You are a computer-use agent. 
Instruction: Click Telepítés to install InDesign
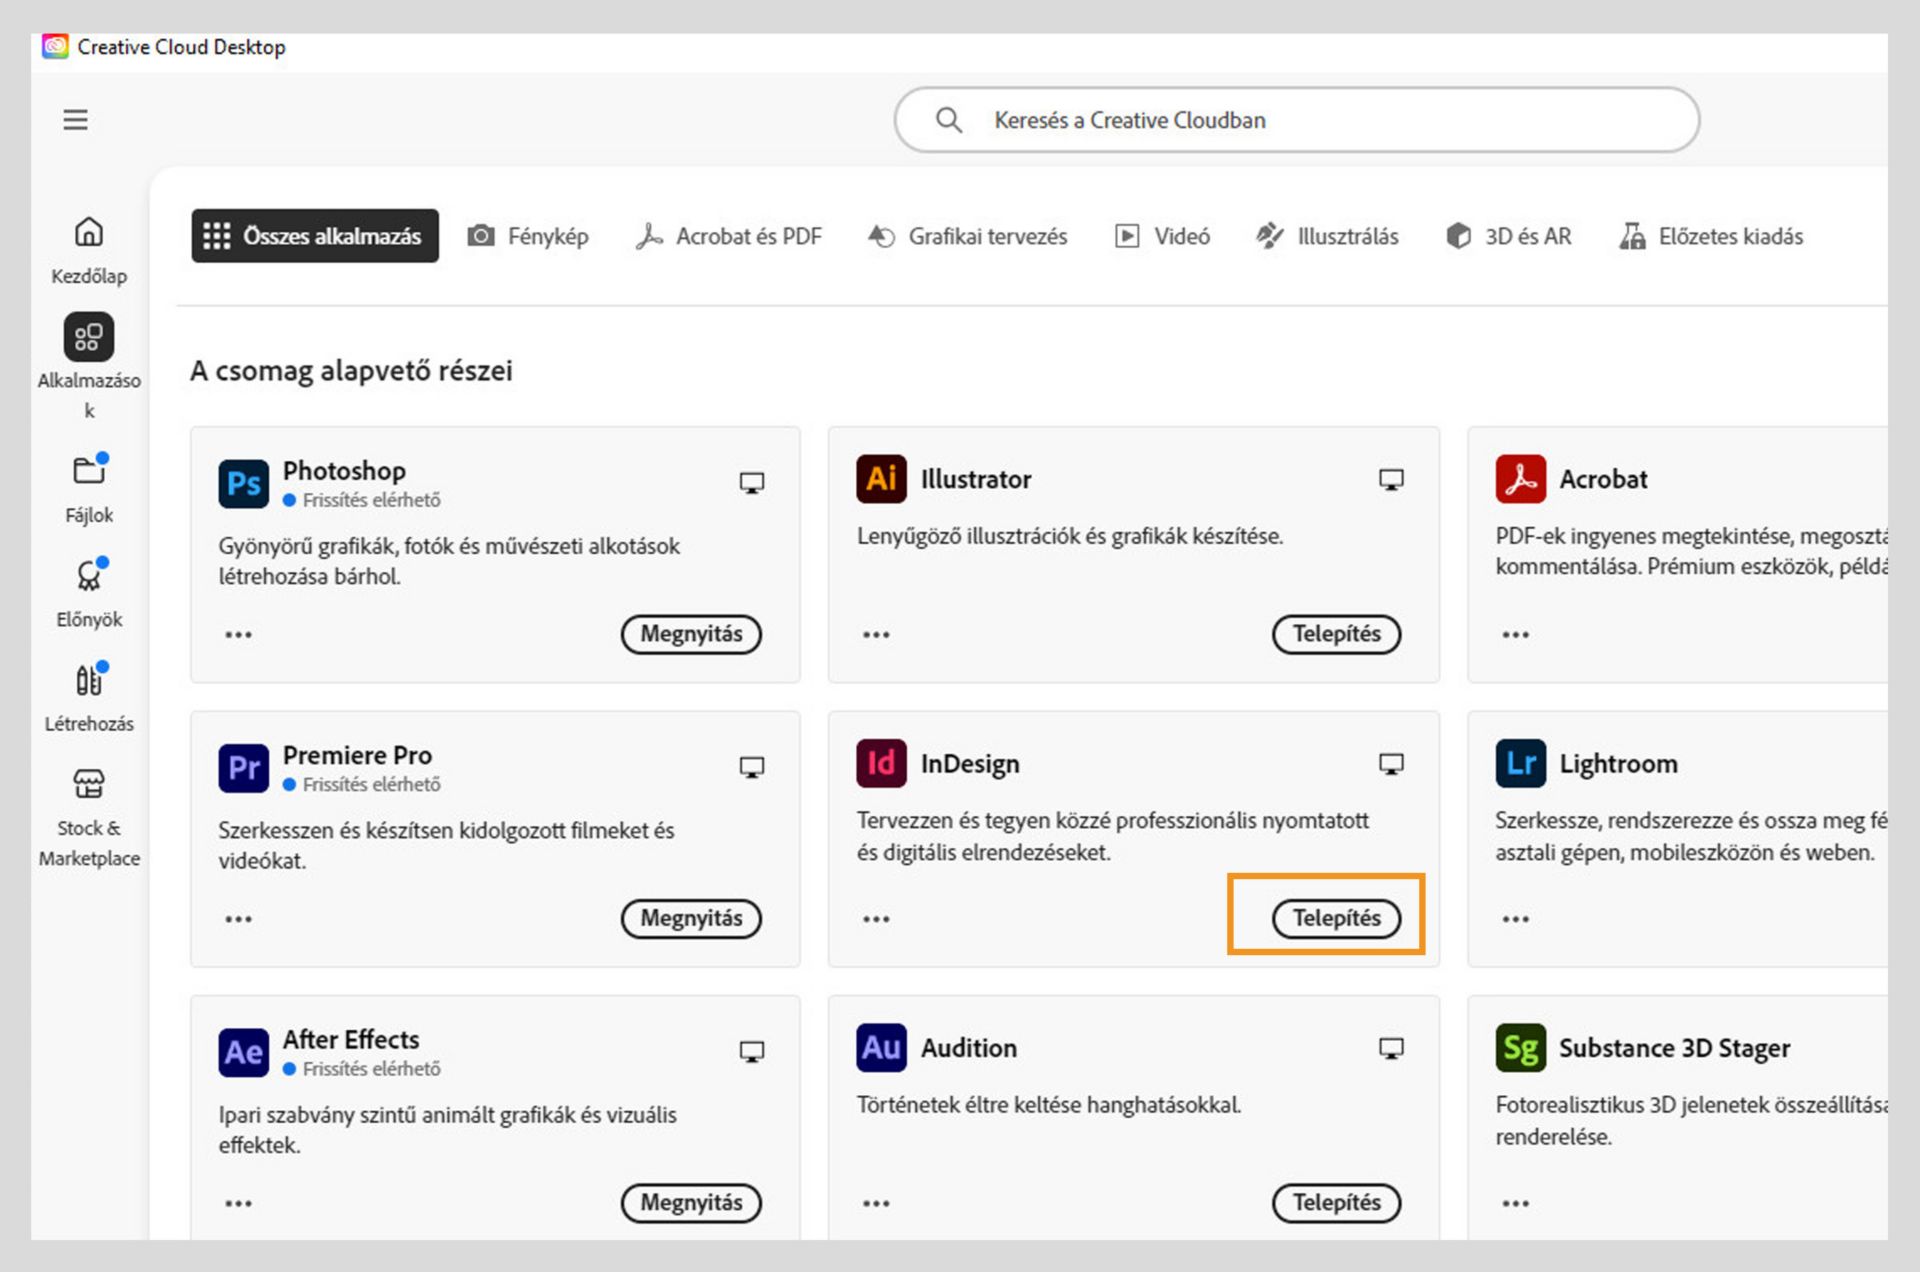[1335, 918]
